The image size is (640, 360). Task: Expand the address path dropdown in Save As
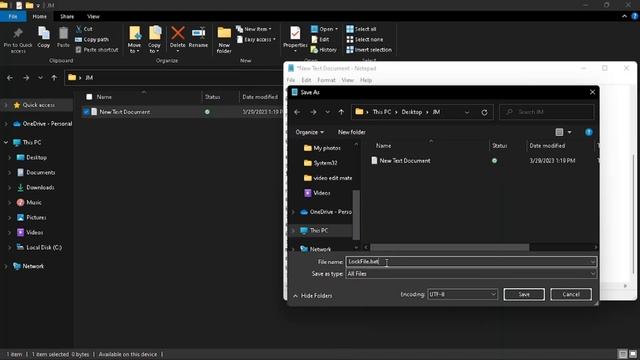tap(467, 112)
